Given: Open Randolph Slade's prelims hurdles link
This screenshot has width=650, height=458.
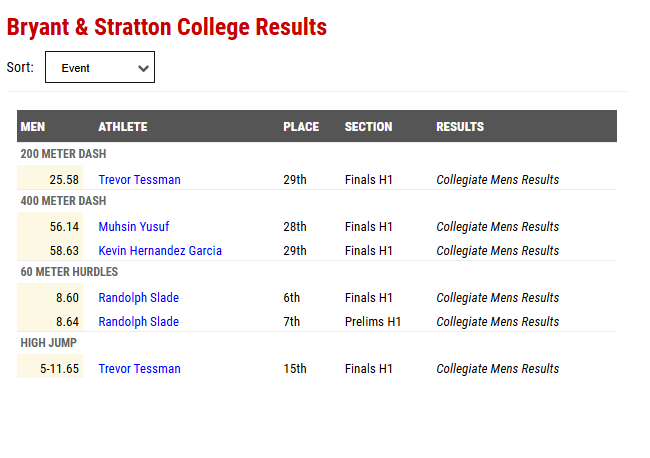Looking at the screenshot, I should pos(138,322).
